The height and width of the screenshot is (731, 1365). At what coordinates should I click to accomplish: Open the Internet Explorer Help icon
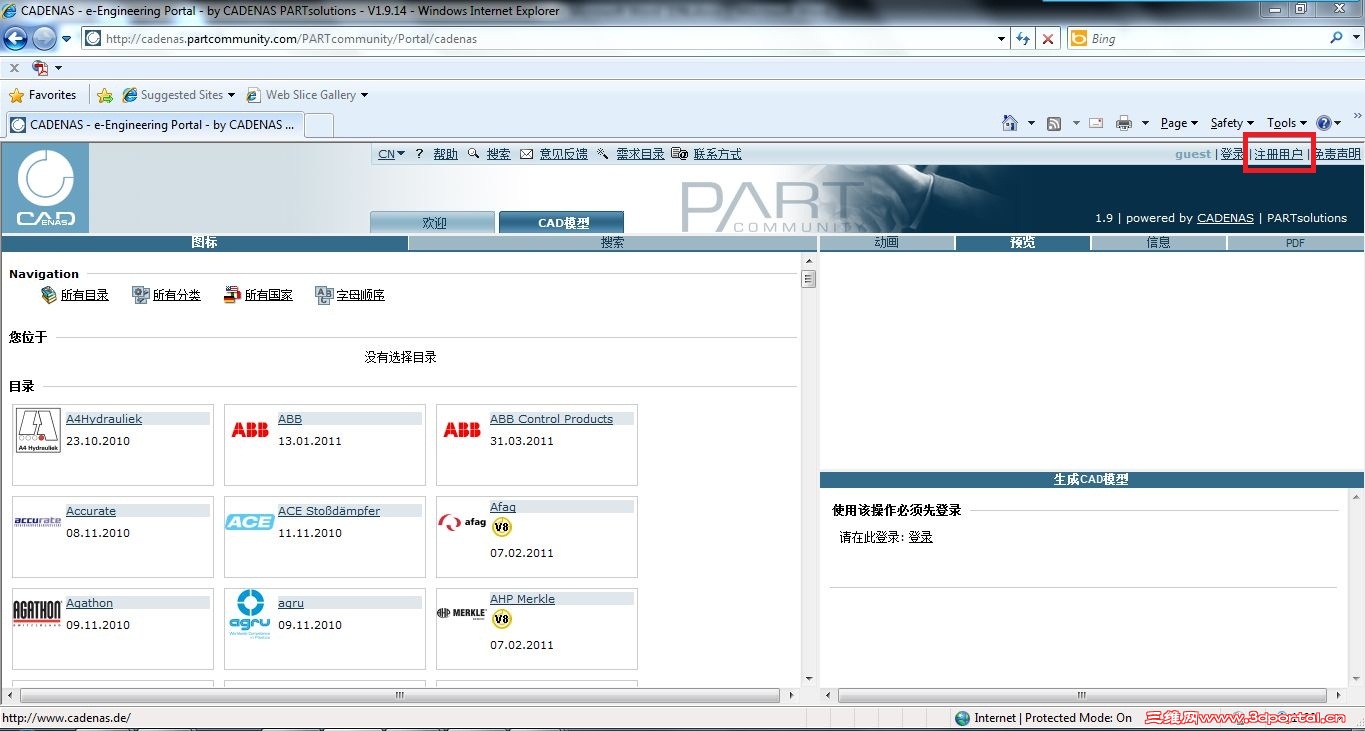(x=1324, y=123)
